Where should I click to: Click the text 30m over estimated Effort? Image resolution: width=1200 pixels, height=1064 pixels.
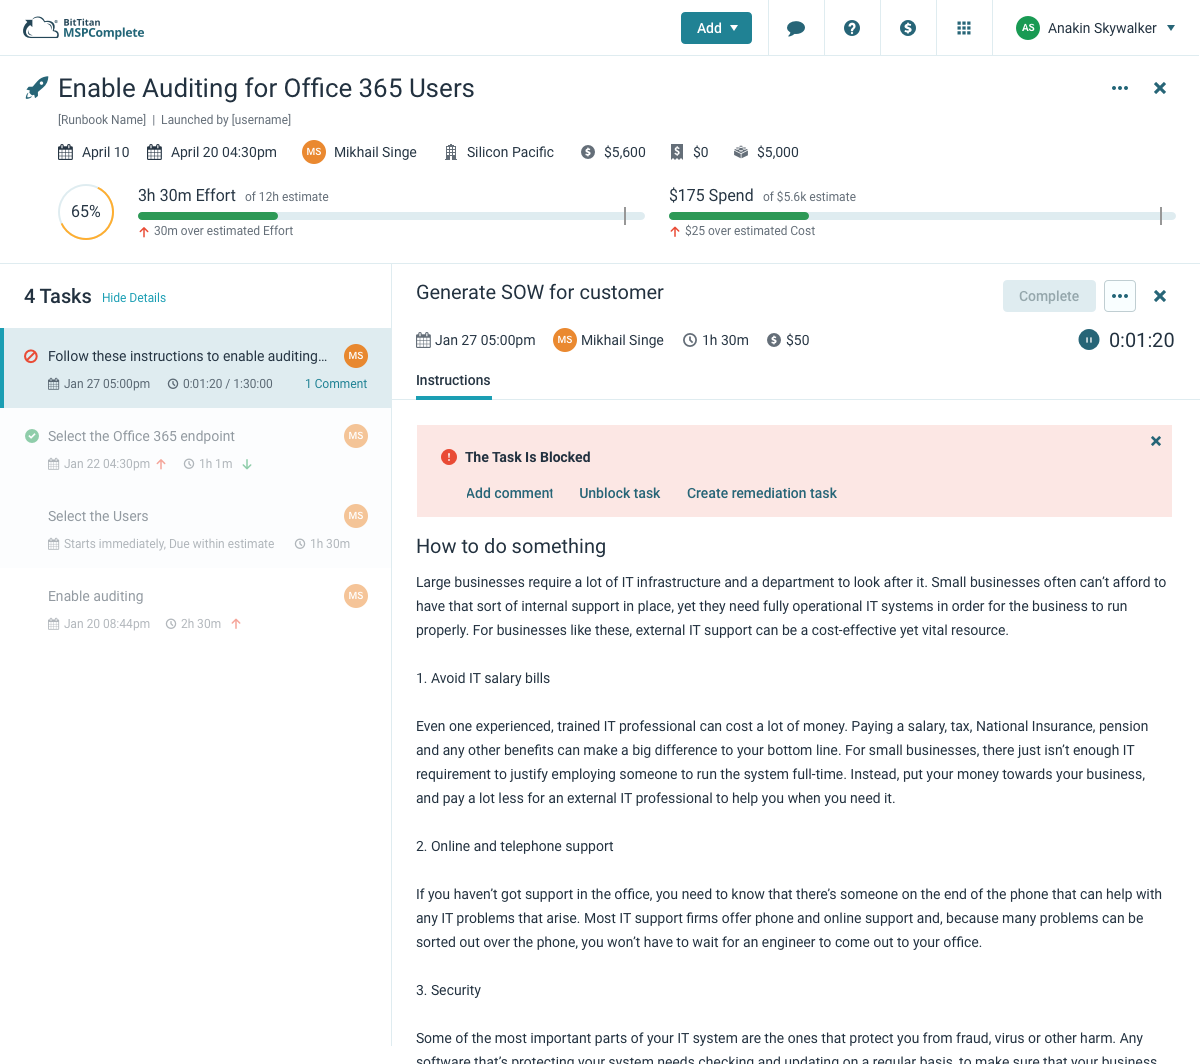point(223,231)
